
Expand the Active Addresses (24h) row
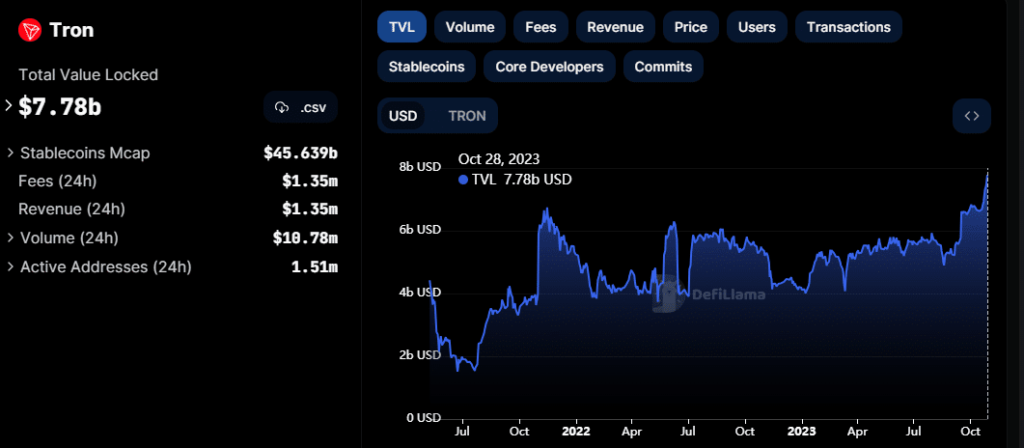[x=10, y=267]
